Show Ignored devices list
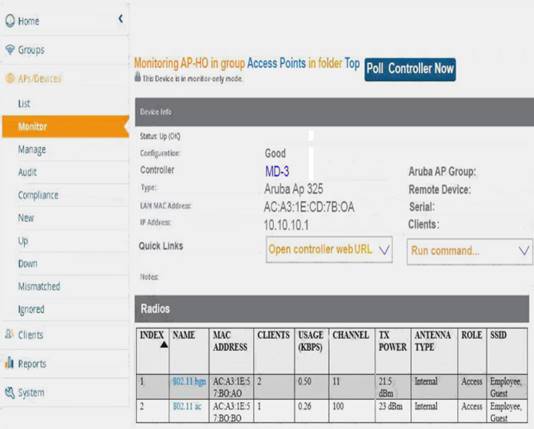This screenshot has width=534, height=429. (31, 309)
